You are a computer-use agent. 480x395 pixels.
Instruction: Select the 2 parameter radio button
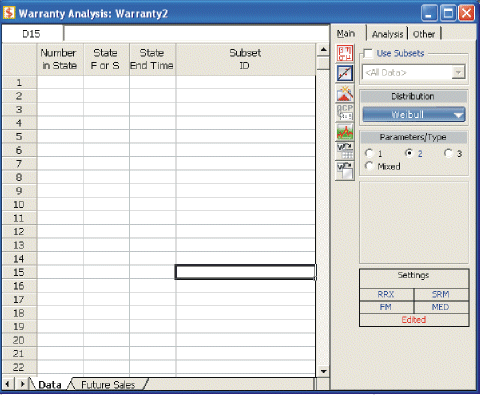coord(409,153)
